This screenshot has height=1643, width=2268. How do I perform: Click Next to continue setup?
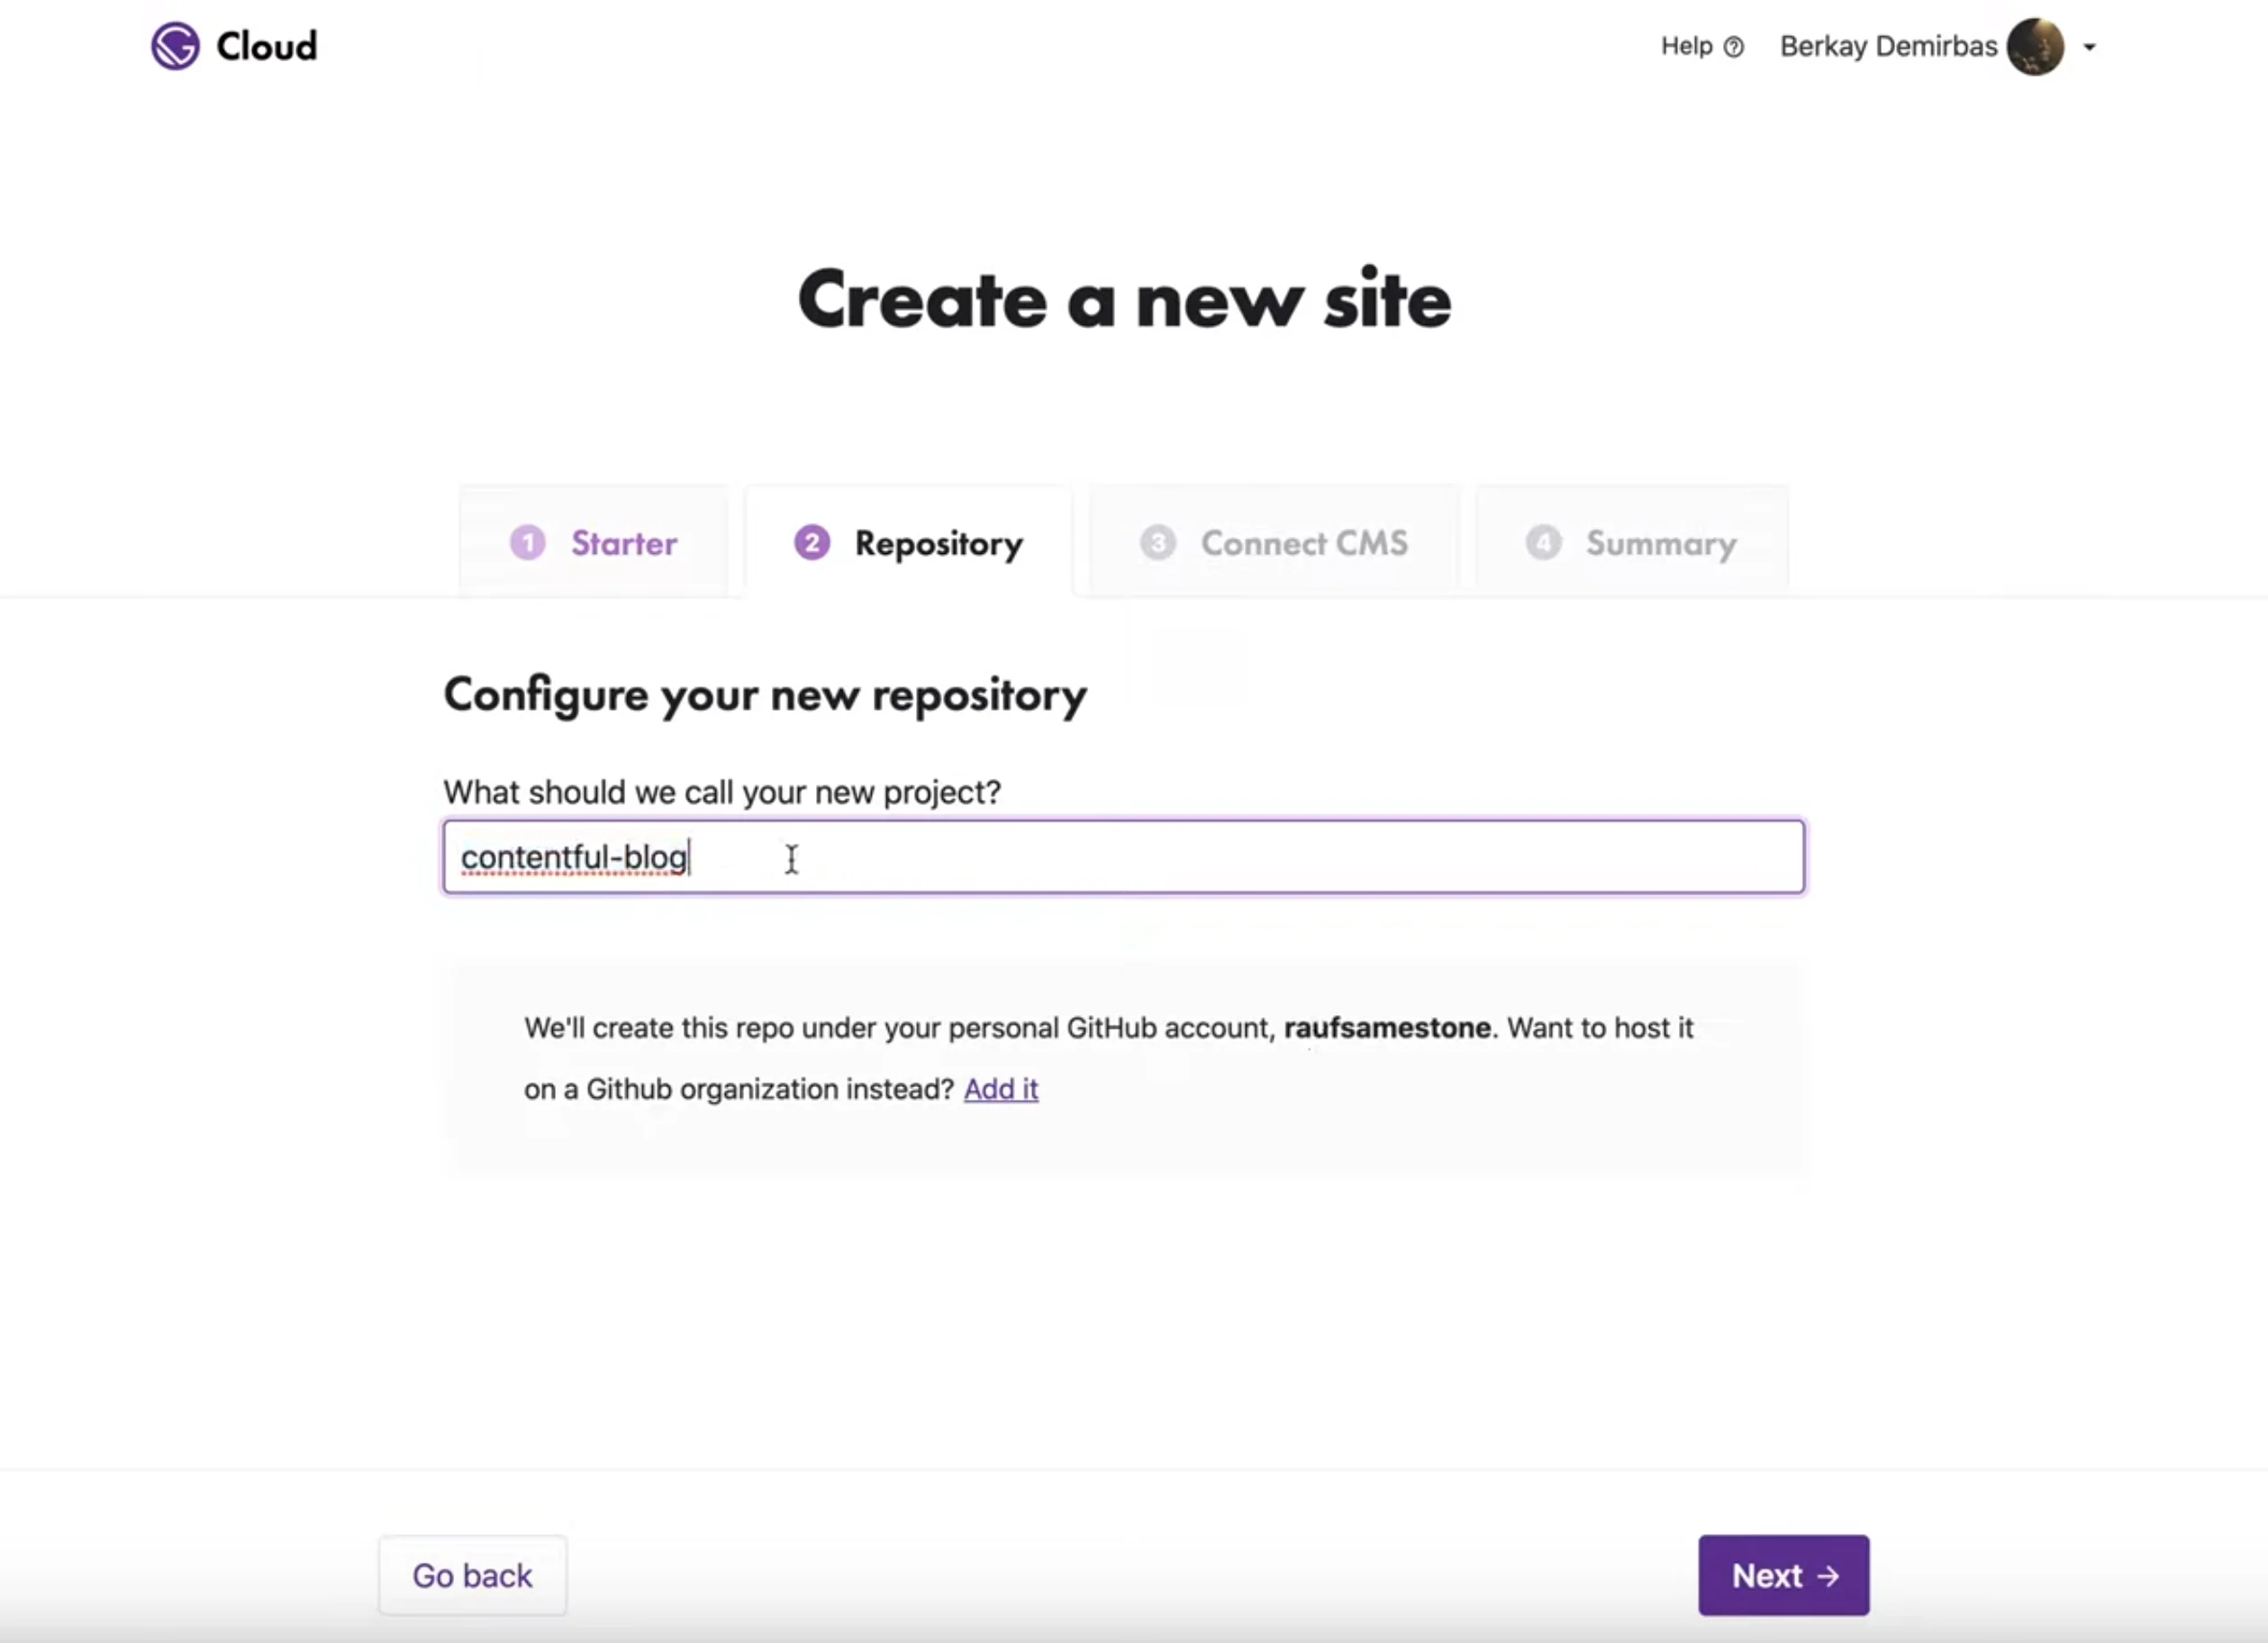pos(1783,1575)
